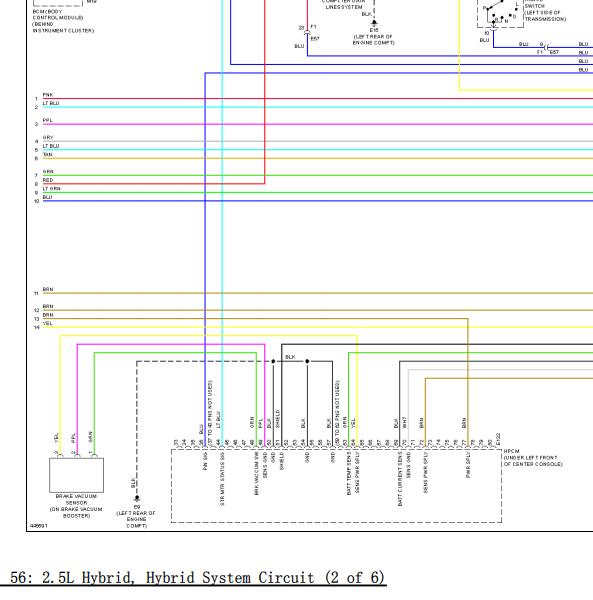Click the '37 TO 43 PINS NOT USED' note

click(x=210, y=412)
